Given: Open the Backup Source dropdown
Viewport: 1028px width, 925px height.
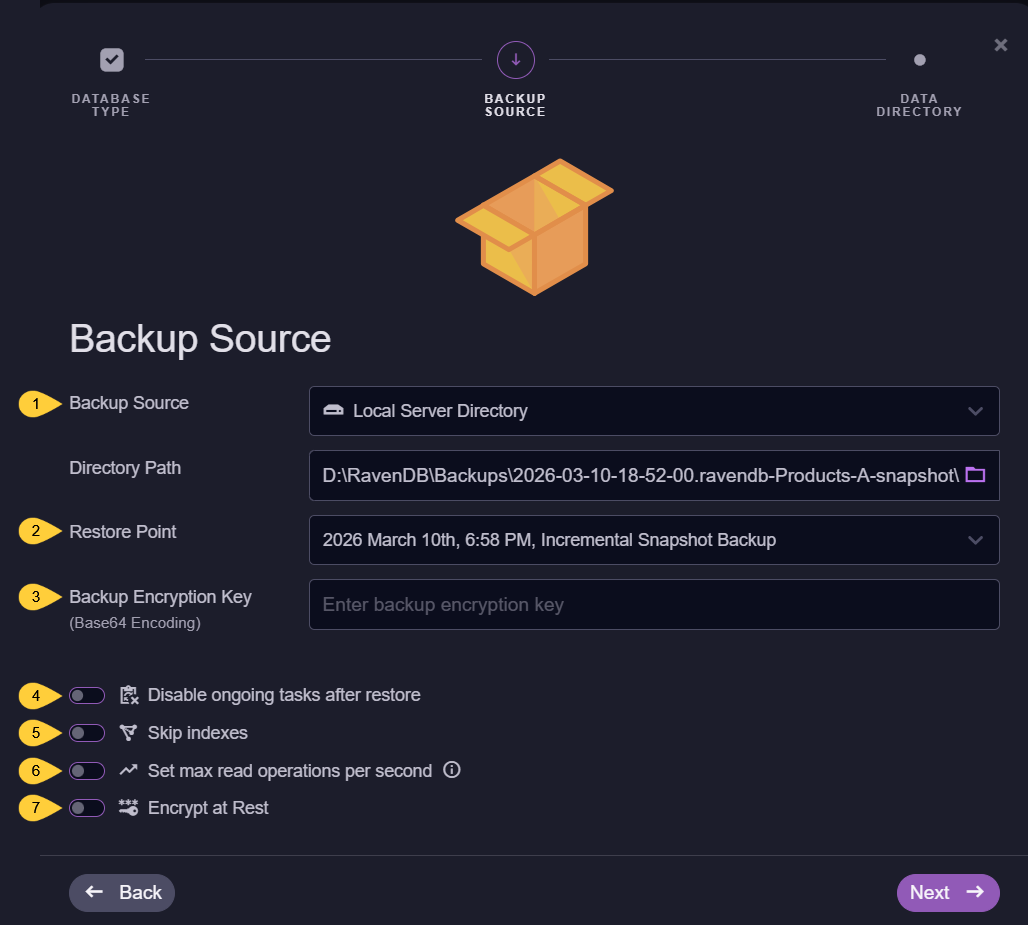Looking at the screenshot, I should (x=654, y=410).
